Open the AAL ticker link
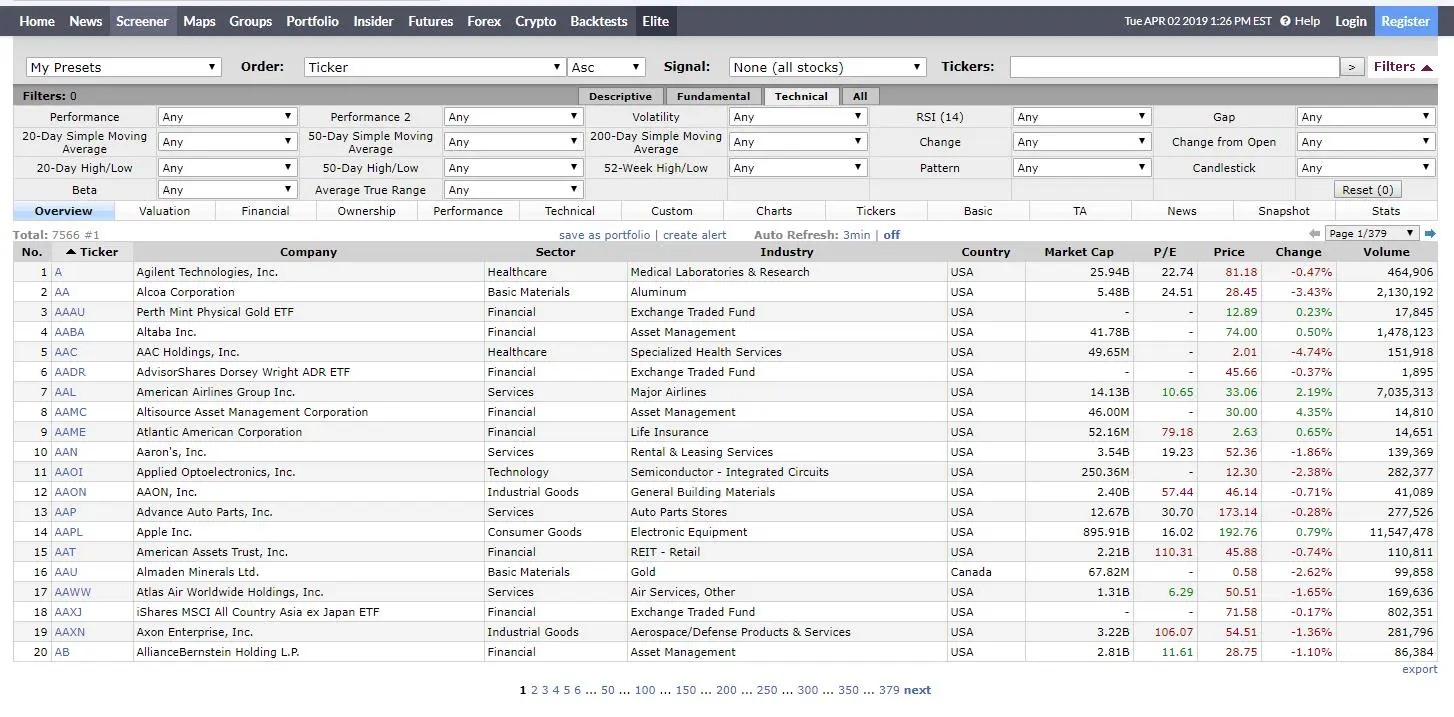Image resolution: width=1454 pixels, height=717 pixels. [x=65, y=392]
